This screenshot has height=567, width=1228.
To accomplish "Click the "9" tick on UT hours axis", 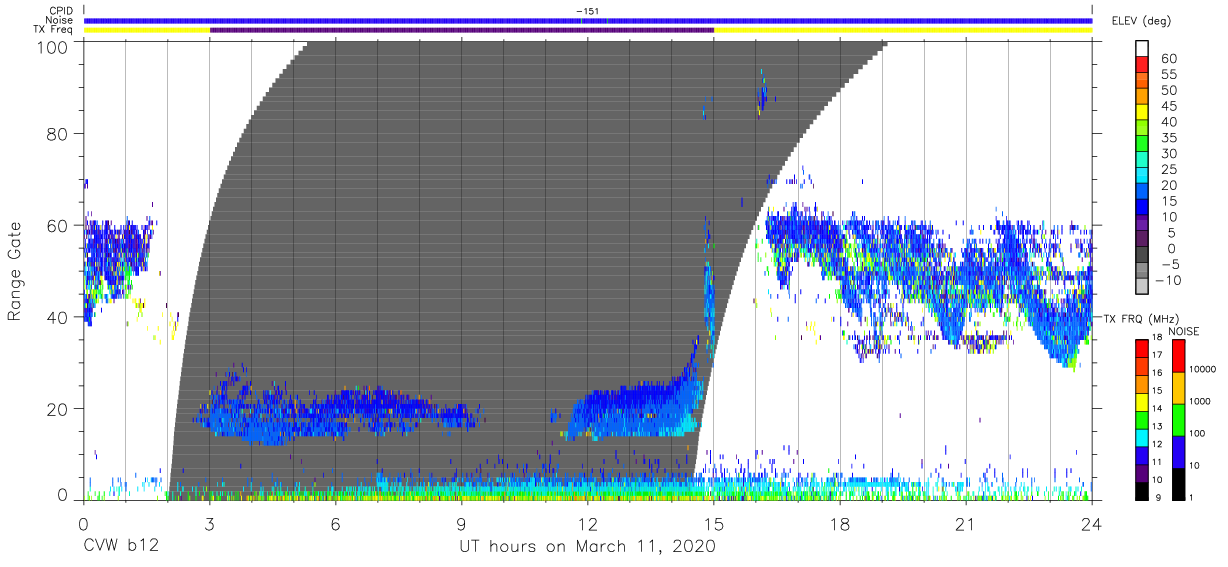I will pyautogui.click(x=462, y=524).
